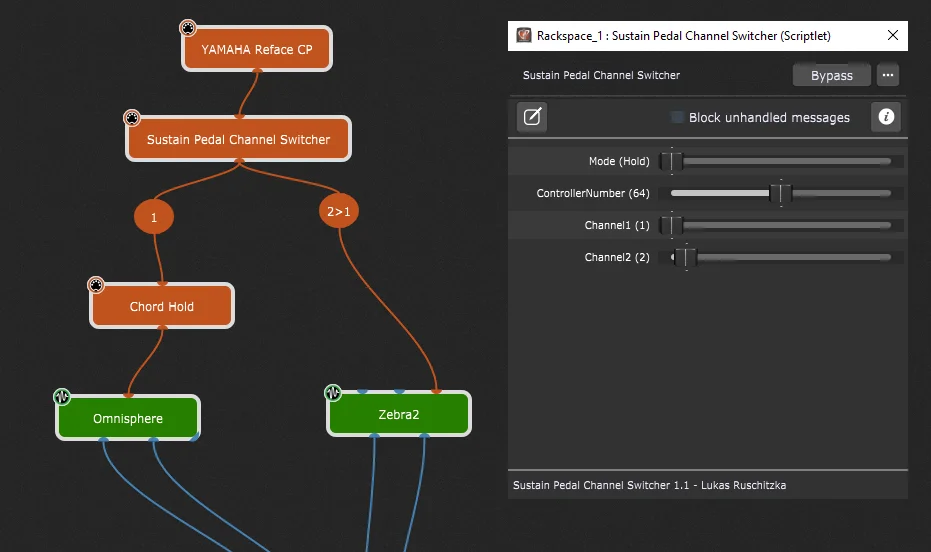
Task: Click the waveform icon on Zebra2 block
Action: click(333, 392)
